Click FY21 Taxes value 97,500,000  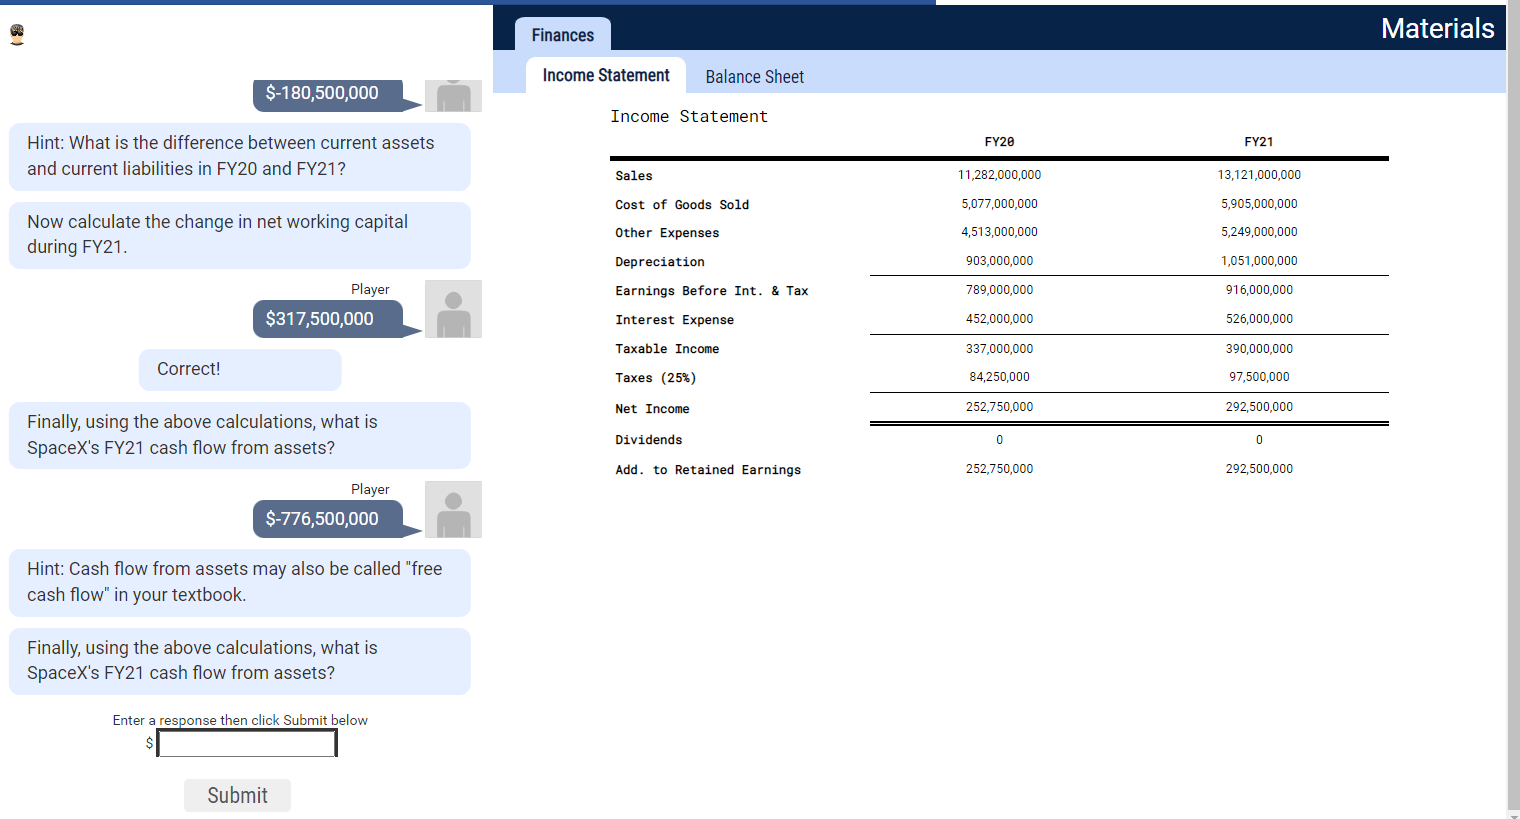click(x=1259, y=377)
